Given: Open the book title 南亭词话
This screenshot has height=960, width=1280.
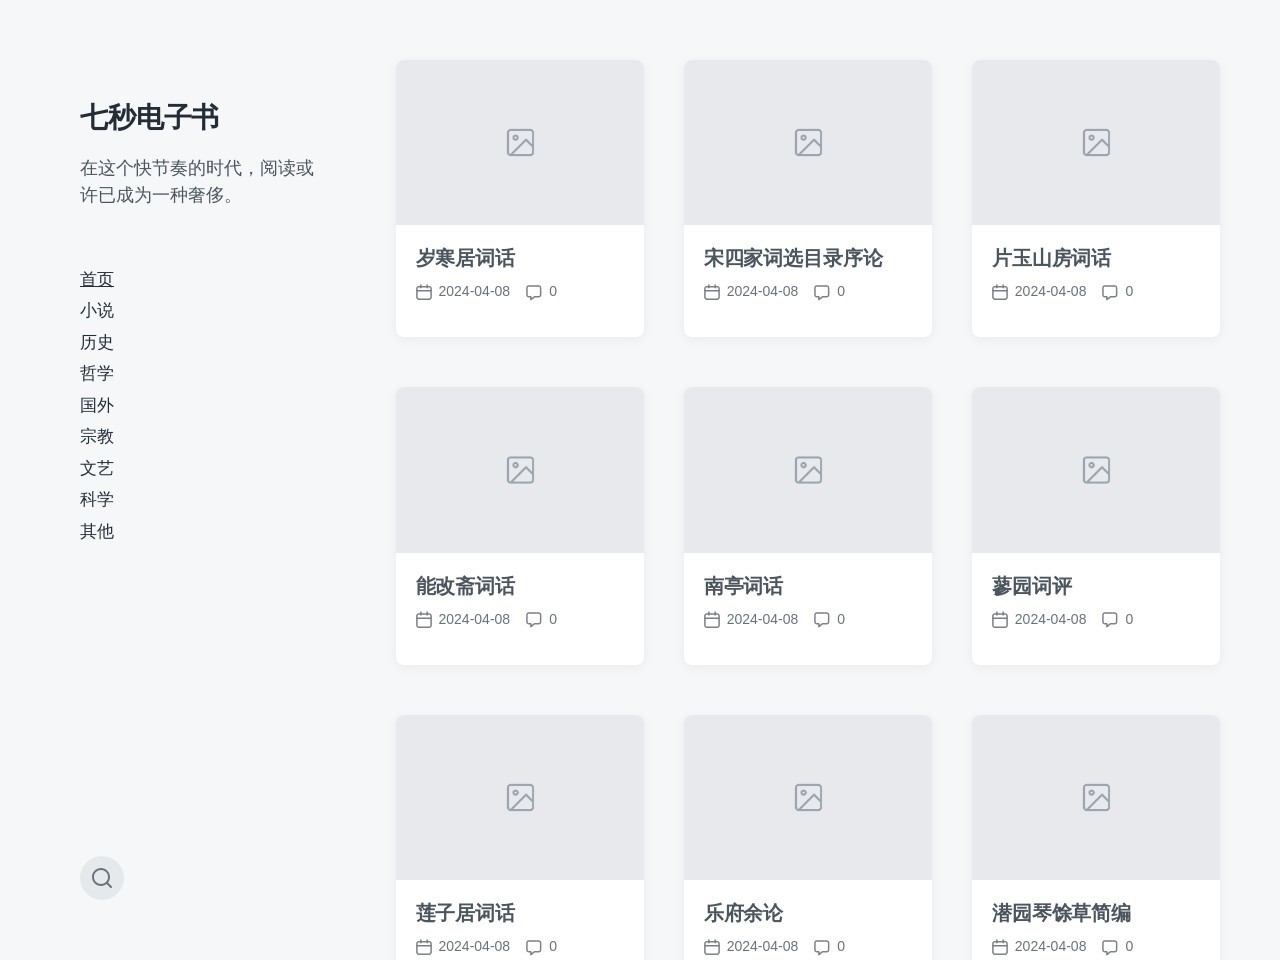Looking at the screenshot, I should click(744, 586).
